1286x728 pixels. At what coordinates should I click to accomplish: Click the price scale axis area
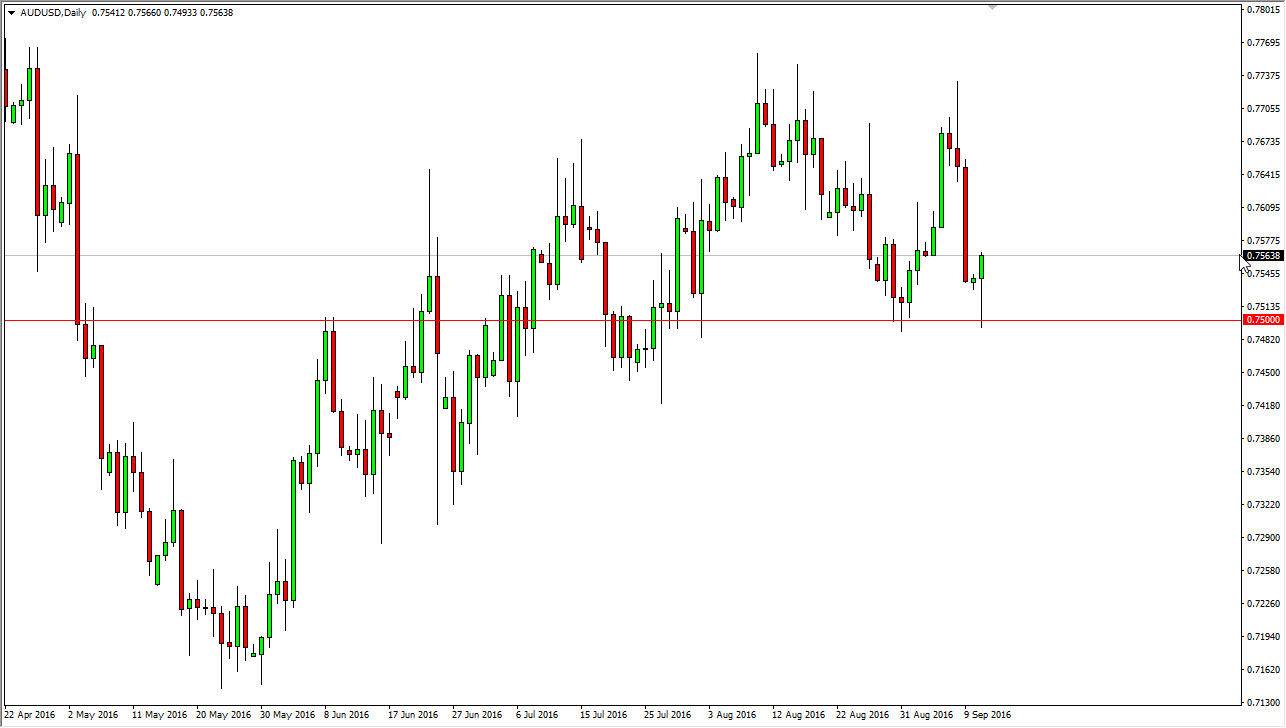click(x=1262, y=450)
